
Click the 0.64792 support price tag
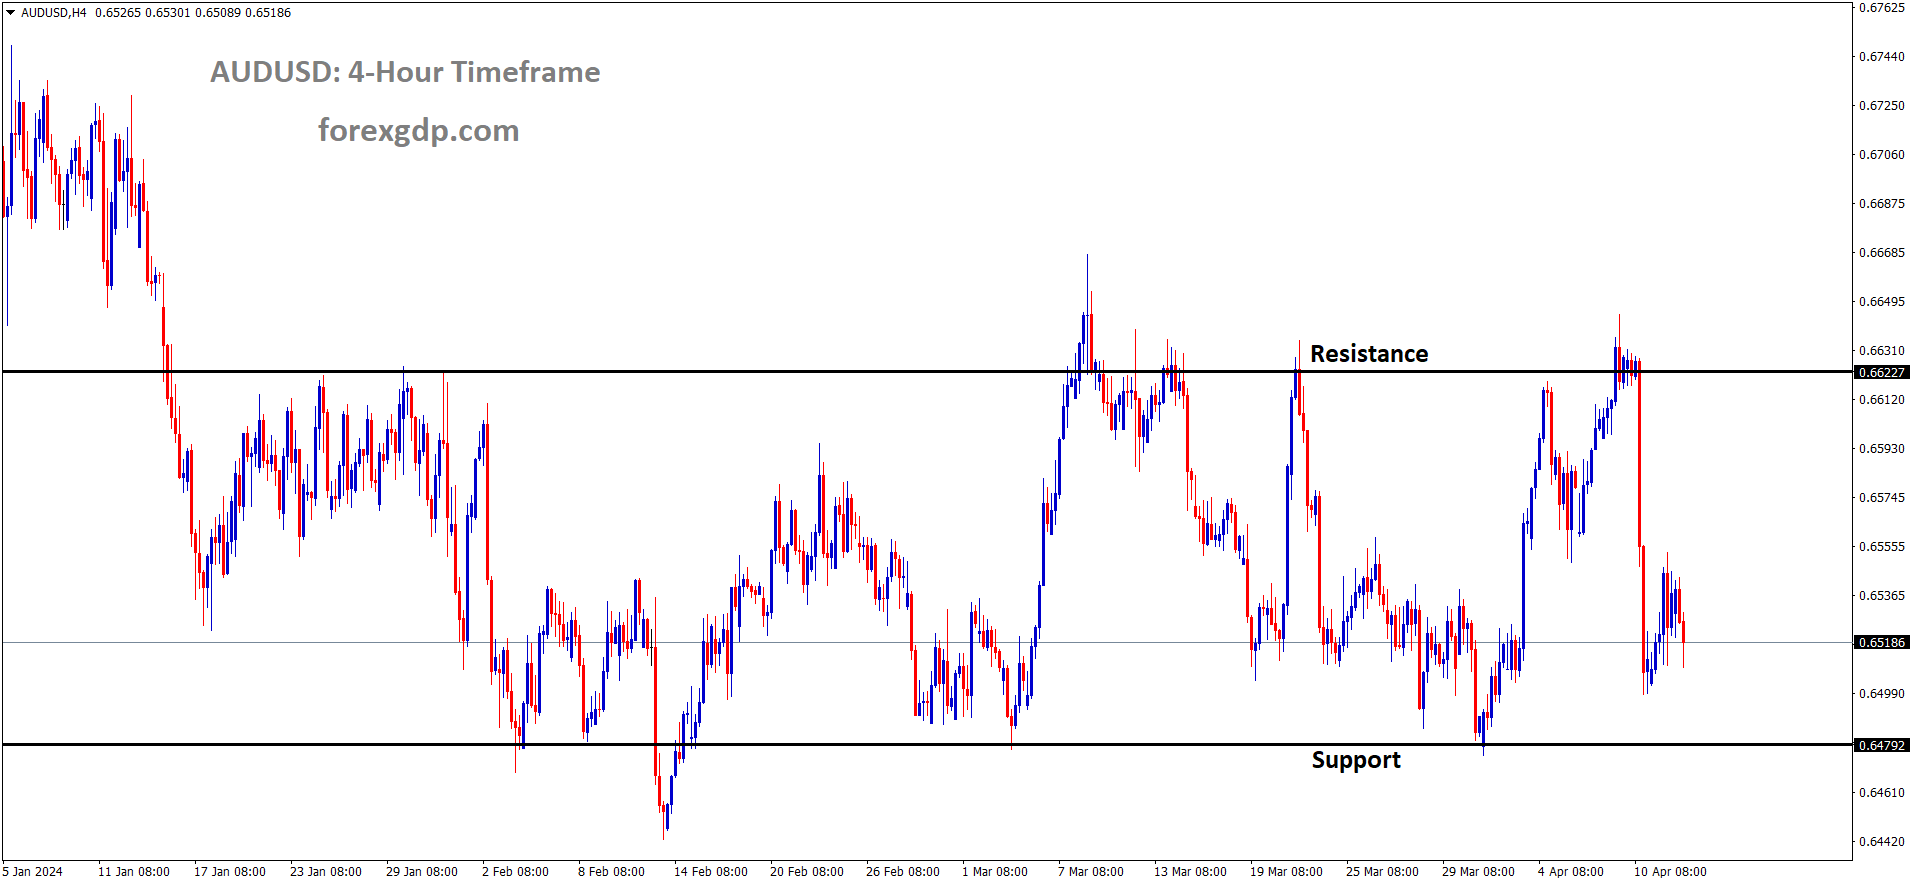click(1882, 745)
